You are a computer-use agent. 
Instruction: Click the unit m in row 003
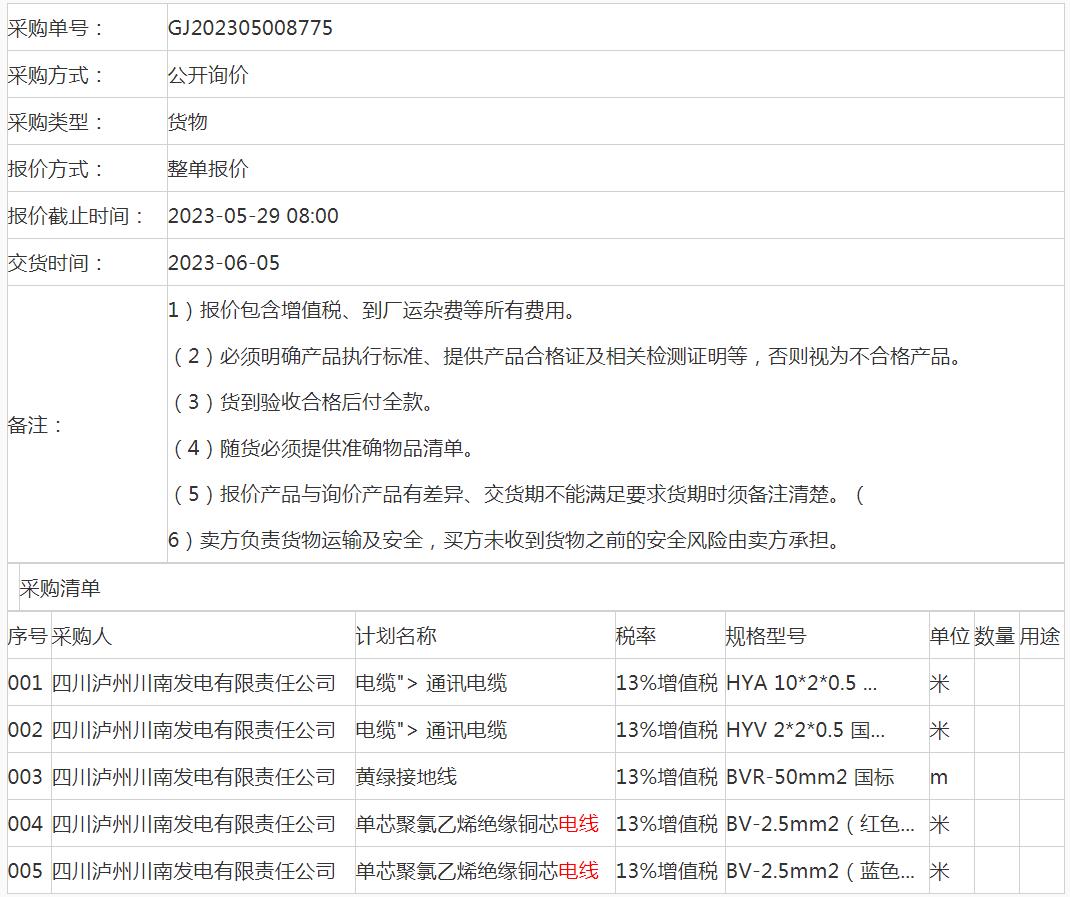point(939,778)
